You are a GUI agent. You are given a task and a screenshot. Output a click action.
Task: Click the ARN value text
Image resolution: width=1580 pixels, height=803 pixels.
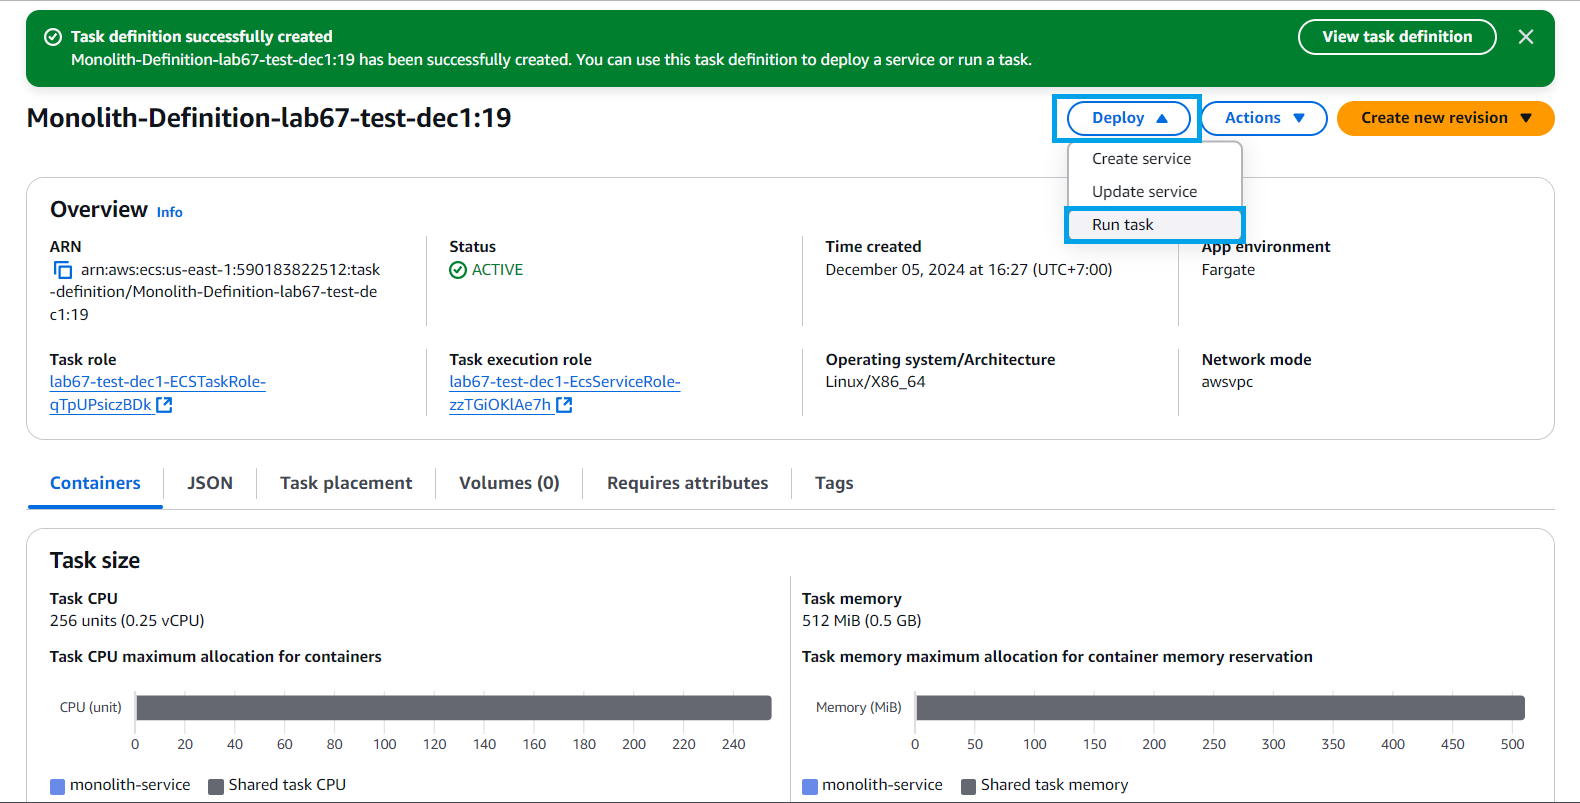click(215, 292)
